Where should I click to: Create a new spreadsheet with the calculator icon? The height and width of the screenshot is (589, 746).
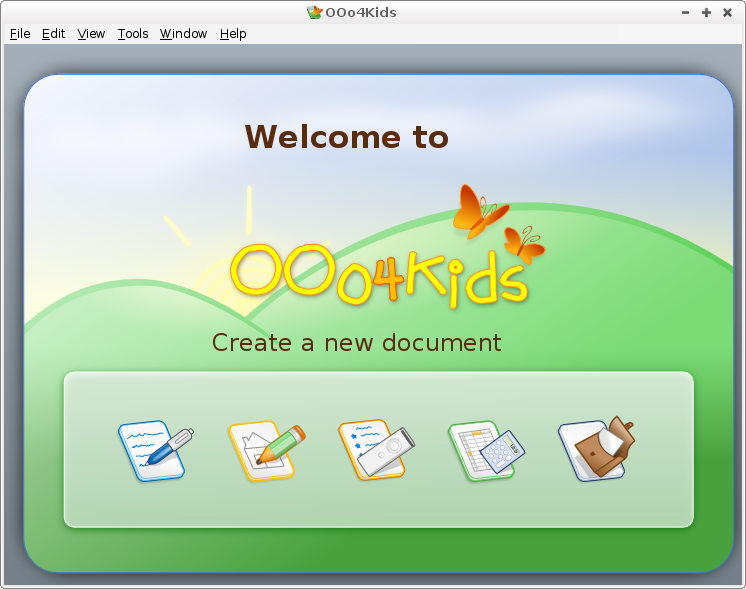click(x=486, y=450)
